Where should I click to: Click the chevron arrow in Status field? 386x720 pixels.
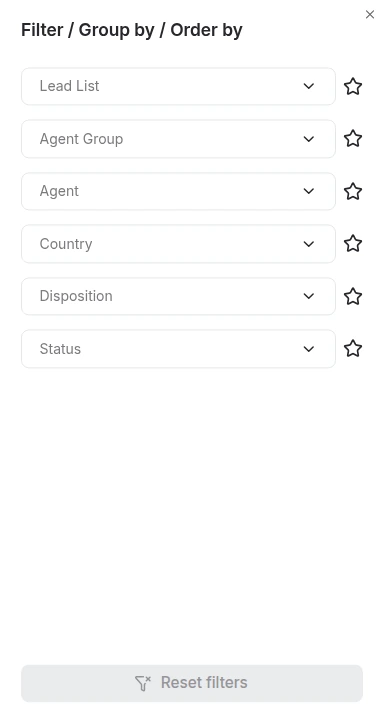309,349
